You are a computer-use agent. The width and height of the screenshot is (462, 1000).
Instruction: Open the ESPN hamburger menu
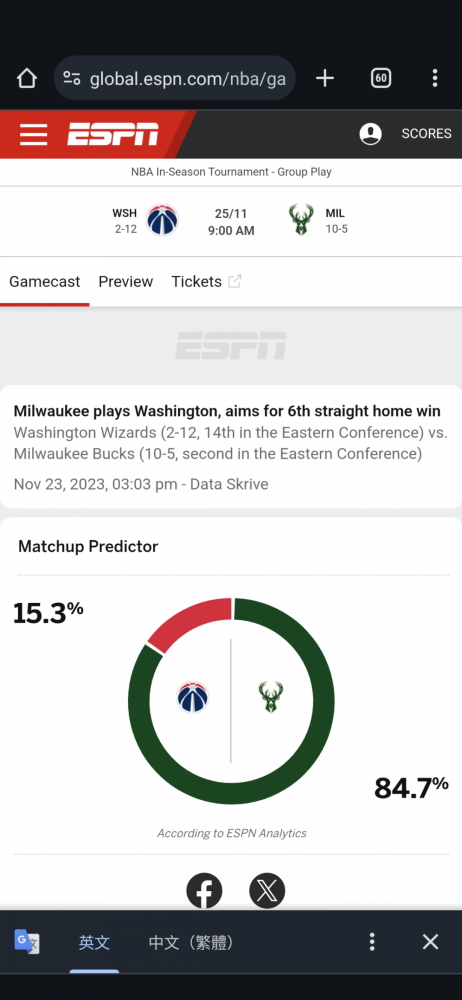pyautogui.click(x=33, y=135)
